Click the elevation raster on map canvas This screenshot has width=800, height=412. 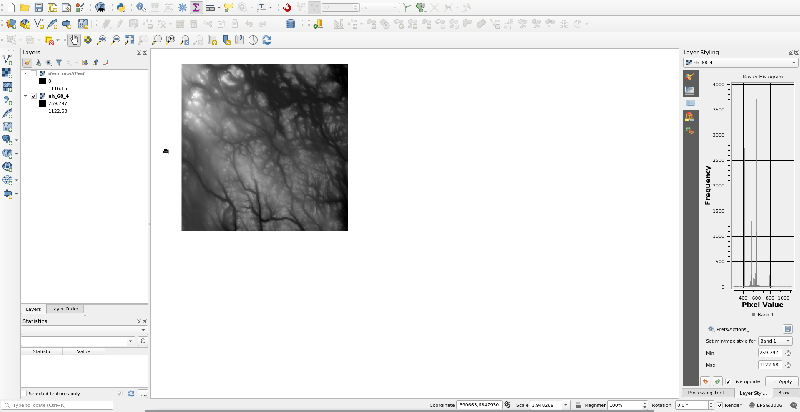pyautogui.click(x=264, y=147)
